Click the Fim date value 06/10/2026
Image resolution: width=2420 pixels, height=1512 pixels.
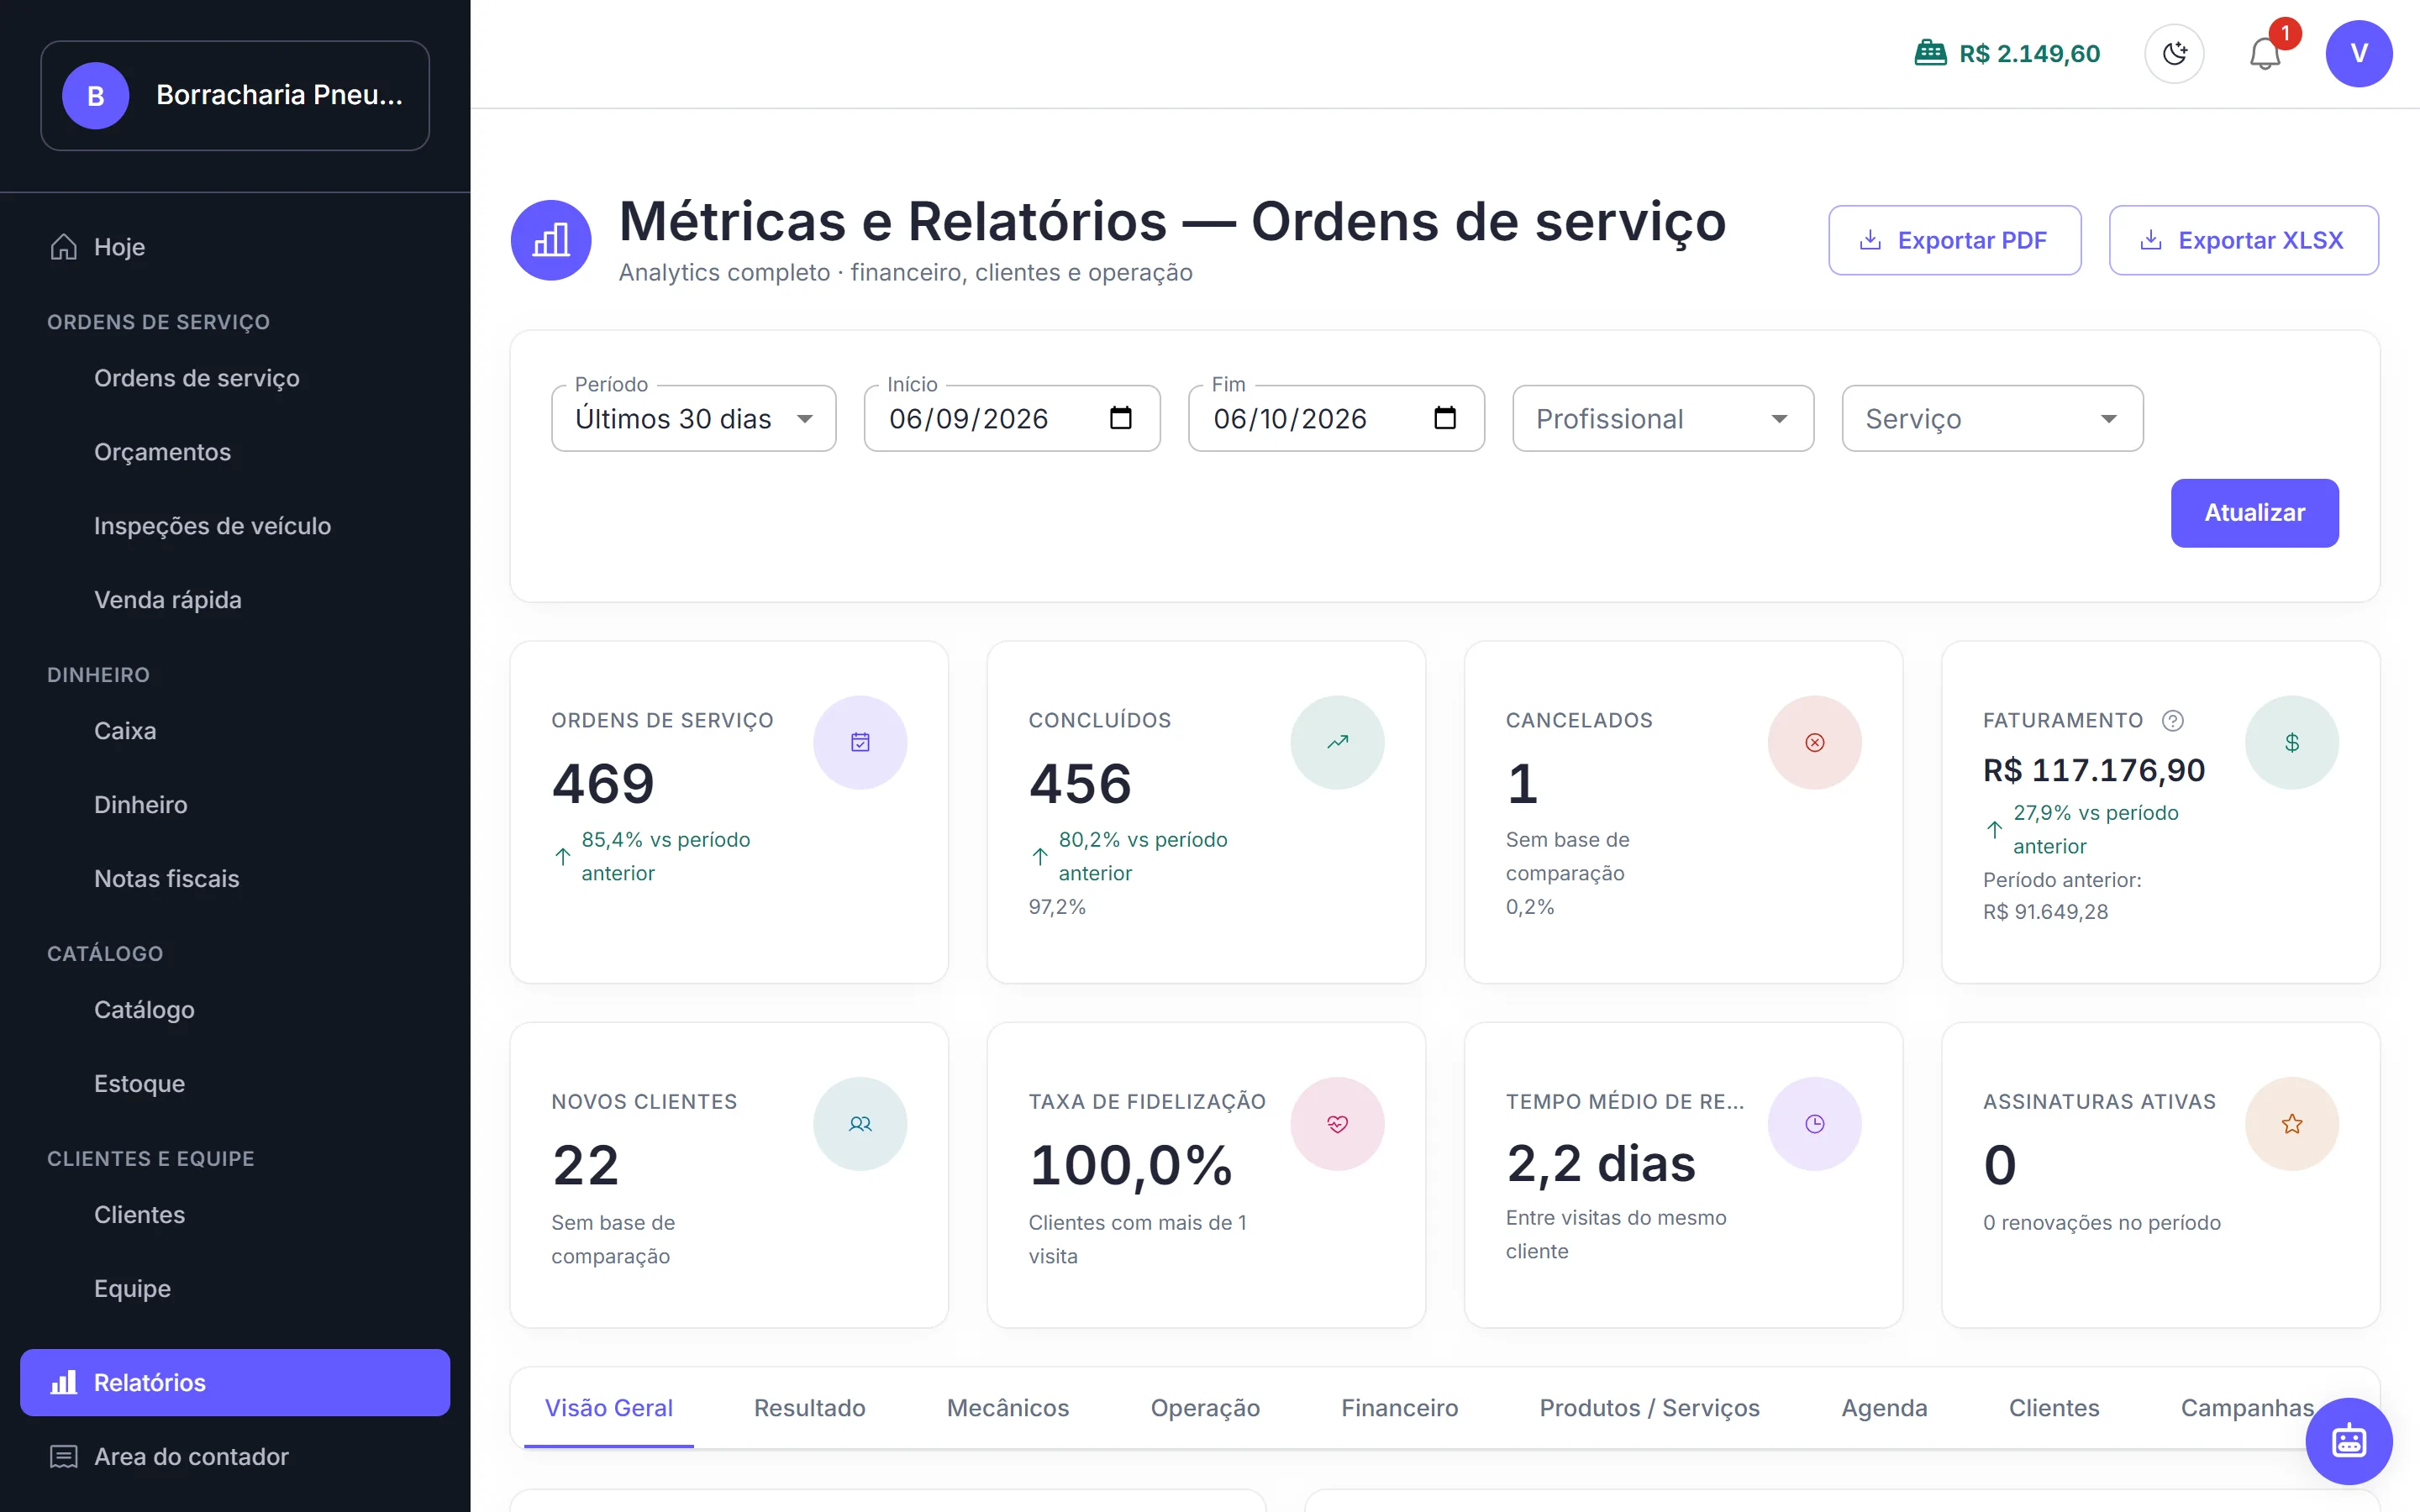1290,419
